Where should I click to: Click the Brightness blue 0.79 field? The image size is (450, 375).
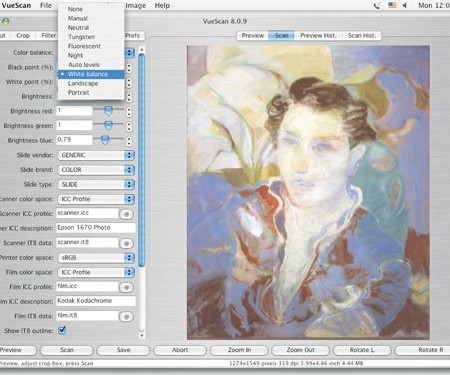(74, 140)
